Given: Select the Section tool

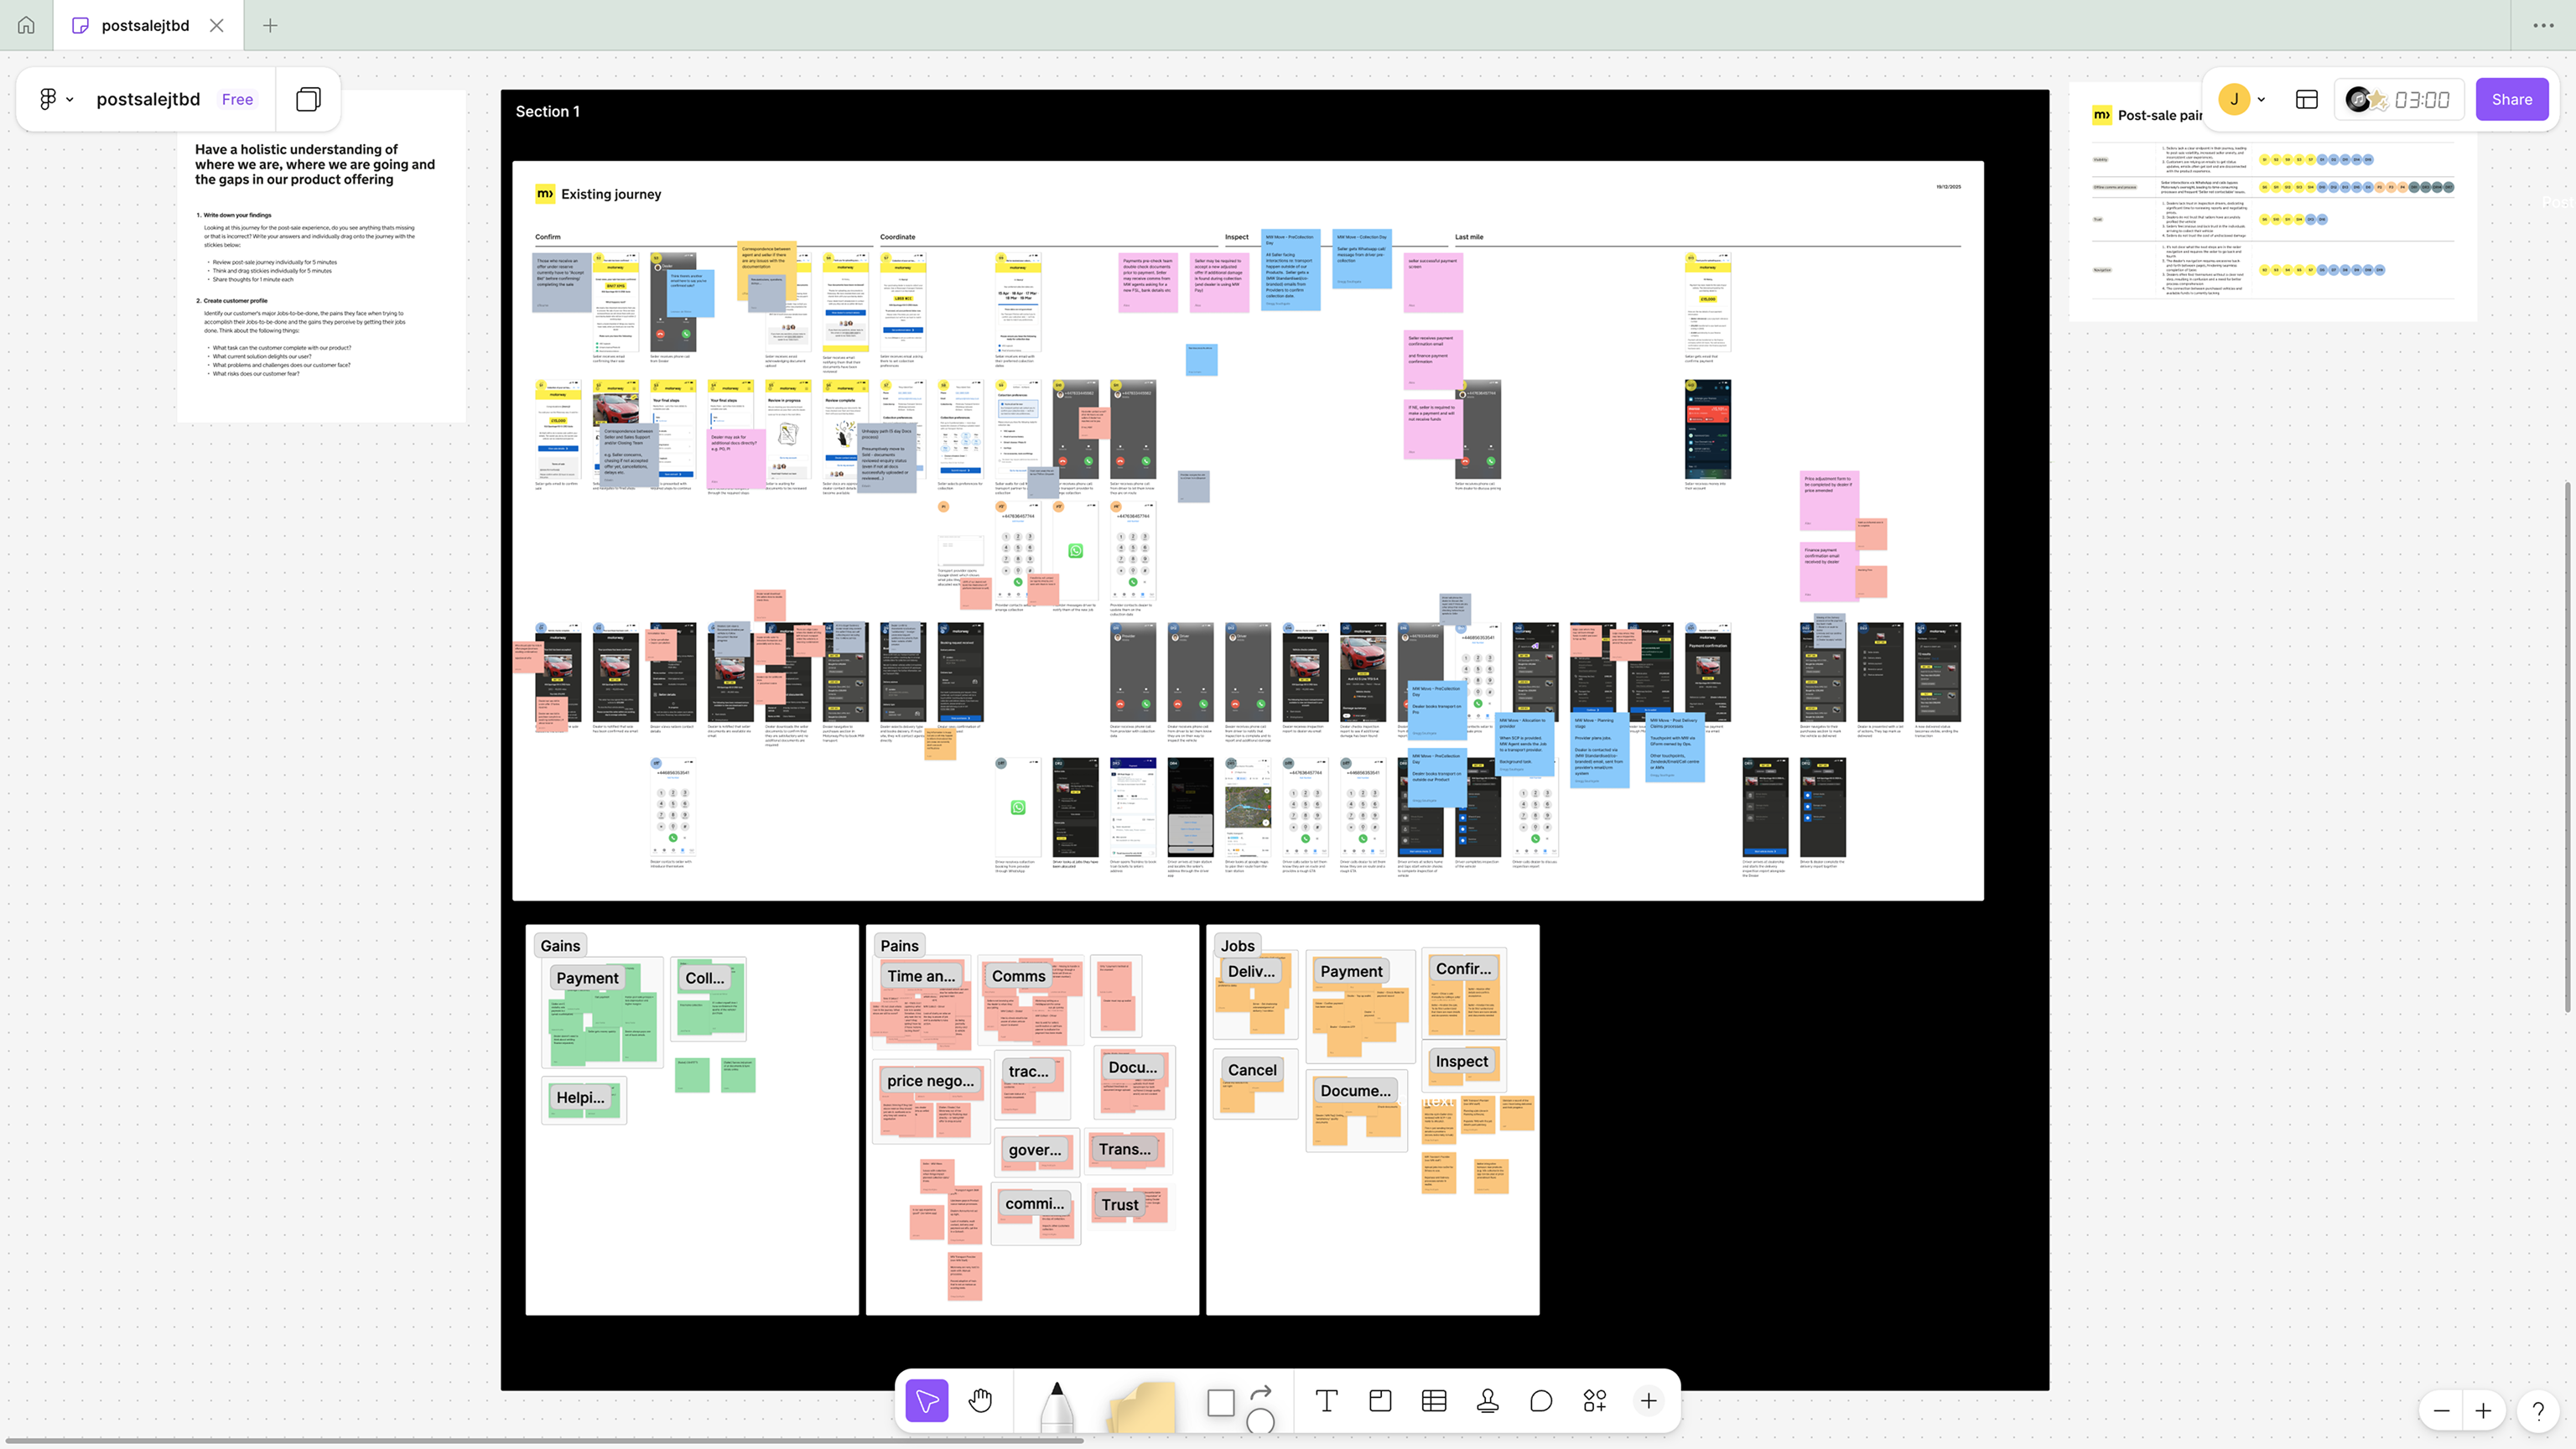Looking at the screenshot, I should 1380,1401.
